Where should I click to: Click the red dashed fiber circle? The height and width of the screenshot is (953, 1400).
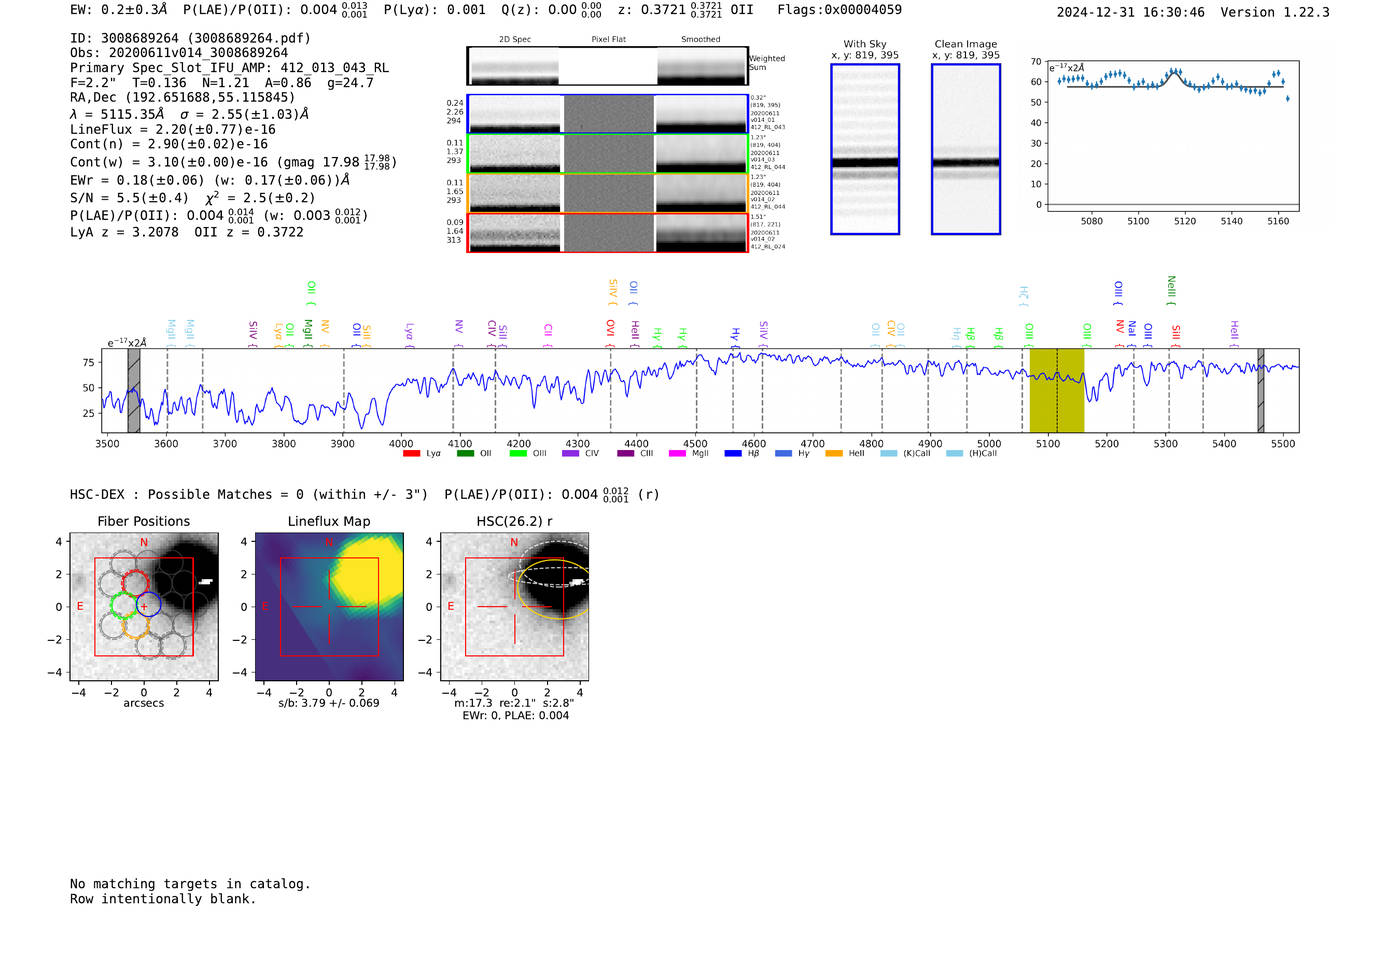[x=135, y=583]
